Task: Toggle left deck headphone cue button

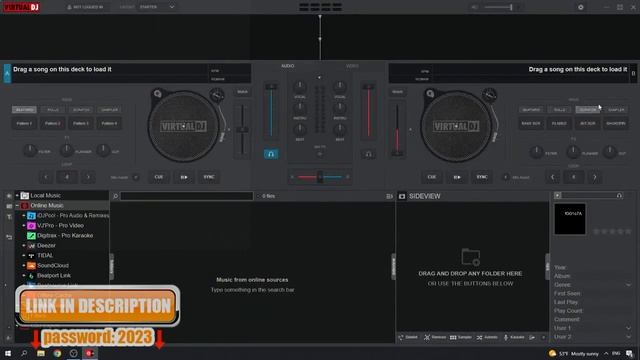Action: pyautogui.click(x=271, y=154)
